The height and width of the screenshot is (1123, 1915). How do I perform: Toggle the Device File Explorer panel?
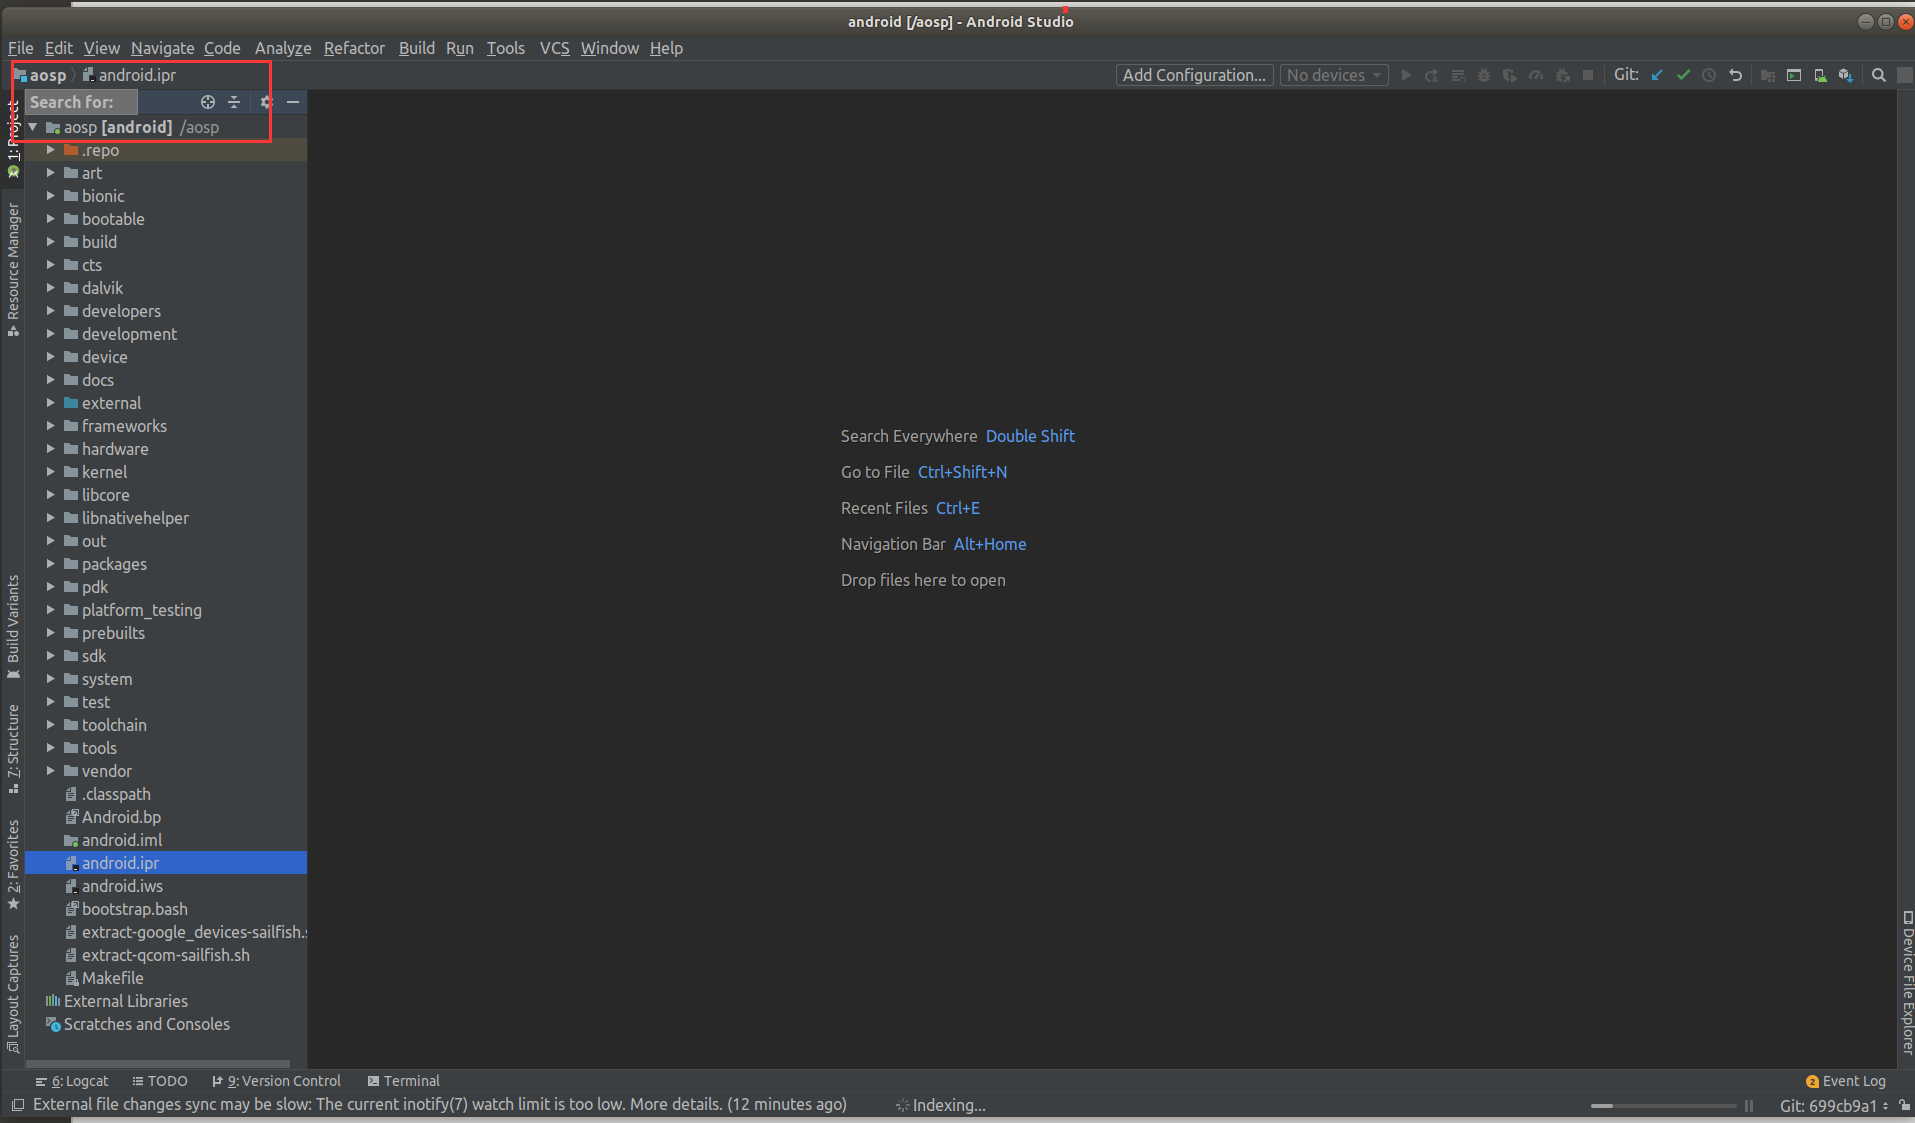1905,985
